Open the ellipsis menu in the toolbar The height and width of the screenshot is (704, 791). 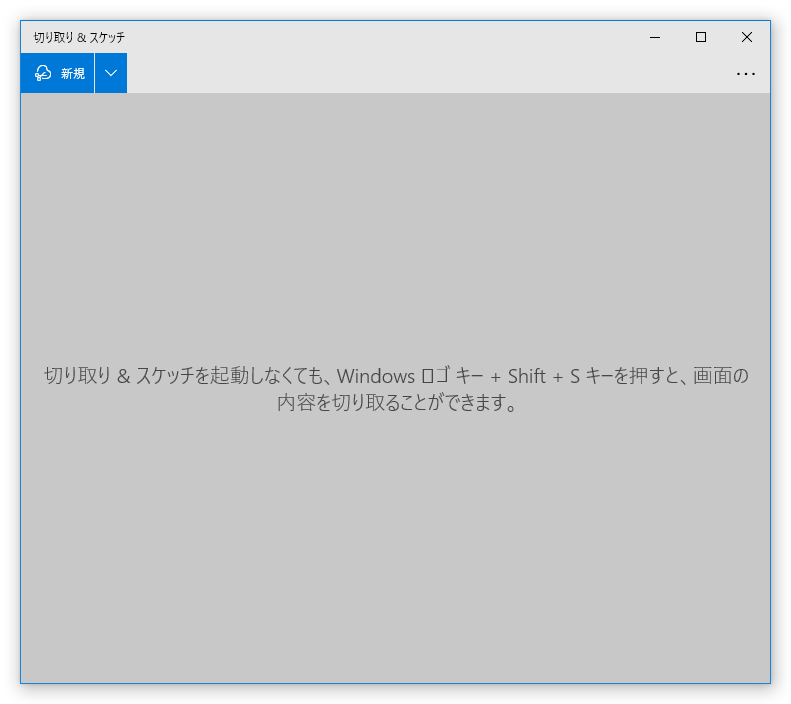(x=746, y=73)
